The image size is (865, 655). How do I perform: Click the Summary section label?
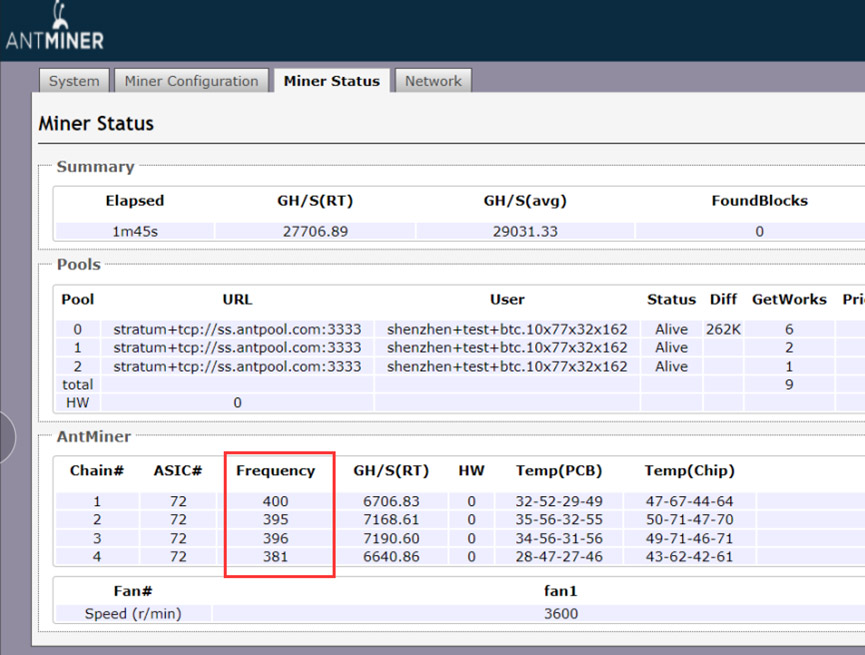tap(95, 166)
